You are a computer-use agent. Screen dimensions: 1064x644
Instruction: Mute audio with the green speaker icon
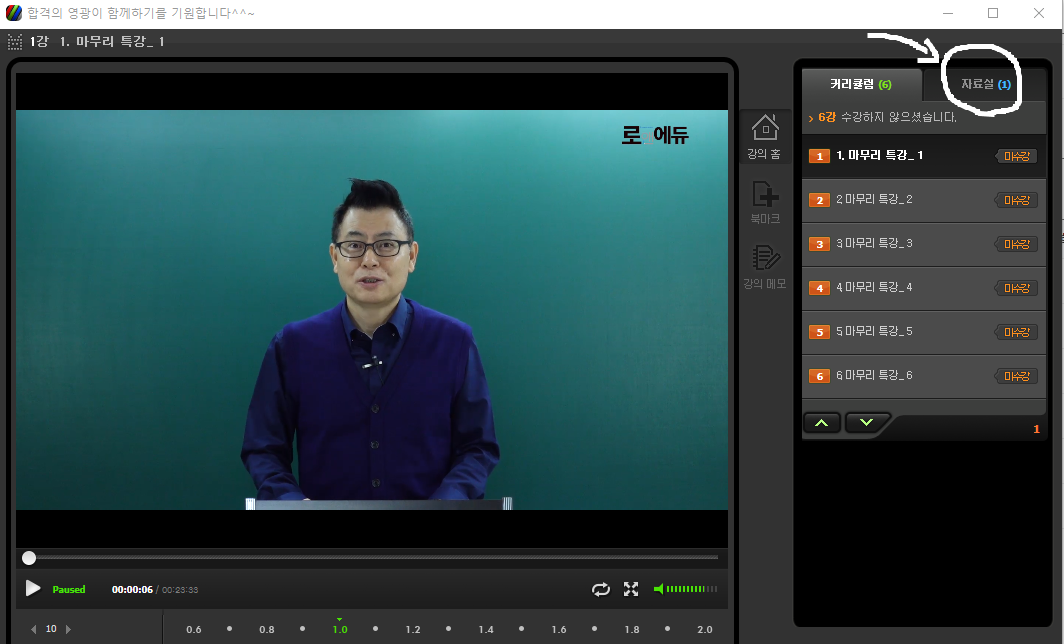pyautogui.click(x=659, y=589)
